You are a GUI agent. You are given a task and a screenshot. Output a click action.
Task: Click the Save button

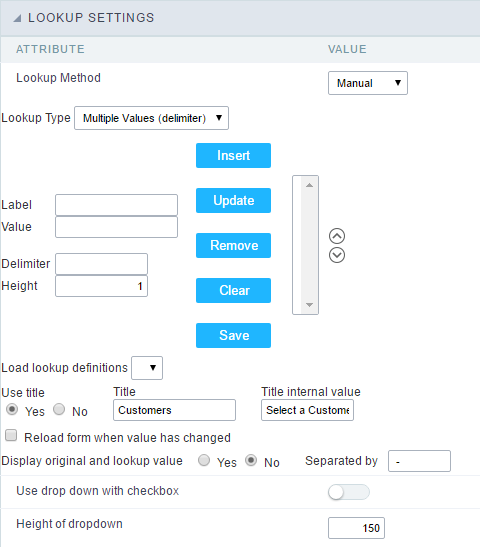[x=233, y=335]
